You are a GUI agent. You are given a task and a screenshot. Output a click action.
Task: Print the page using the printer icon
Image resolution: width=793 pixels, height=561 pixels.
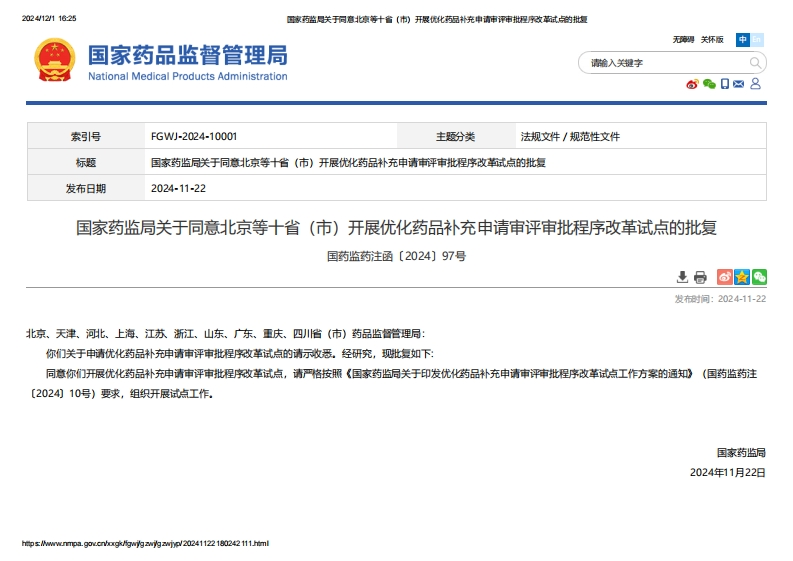700,277
